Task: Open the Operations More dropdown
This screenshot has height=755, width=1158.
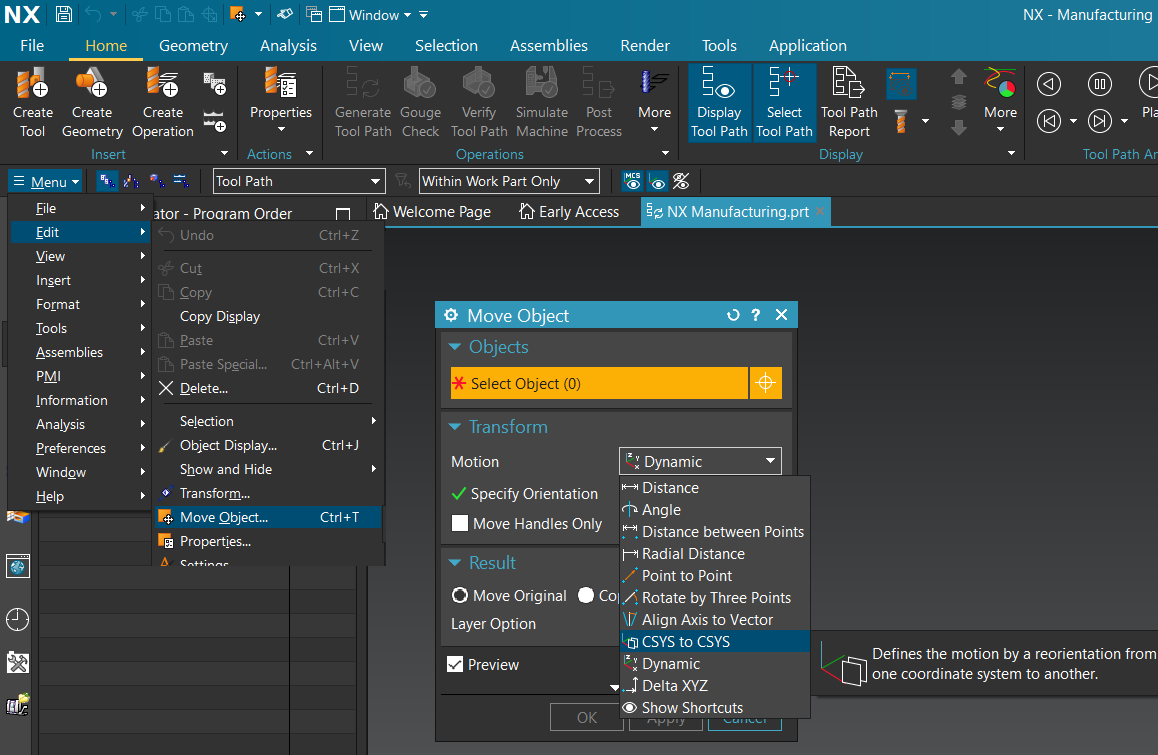Action: coord(654,102)
